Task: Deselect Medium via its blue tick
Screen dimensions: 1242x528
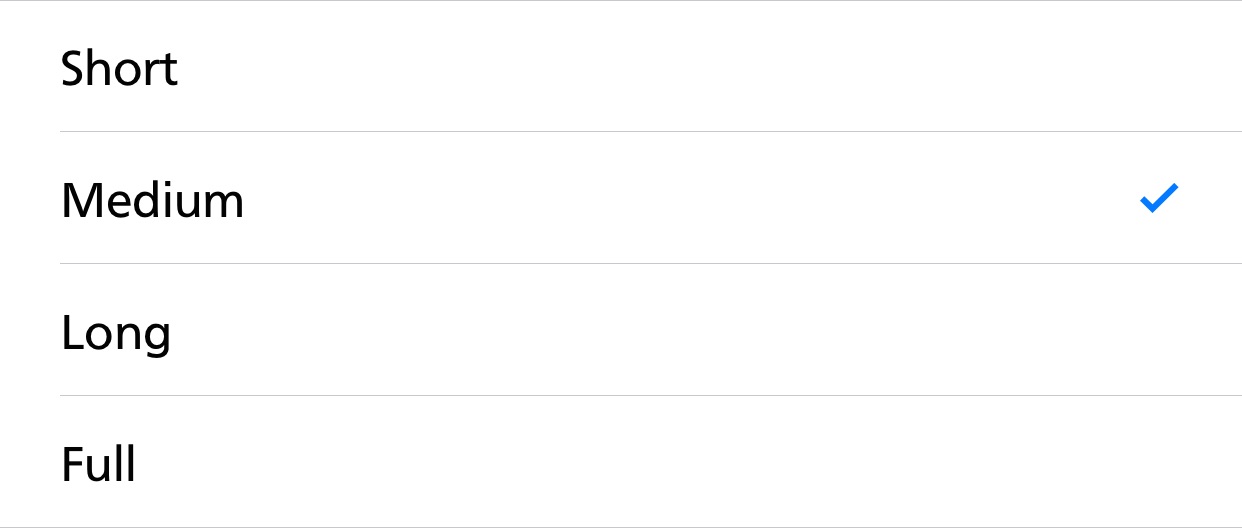Action: [x=1160, y=199]
